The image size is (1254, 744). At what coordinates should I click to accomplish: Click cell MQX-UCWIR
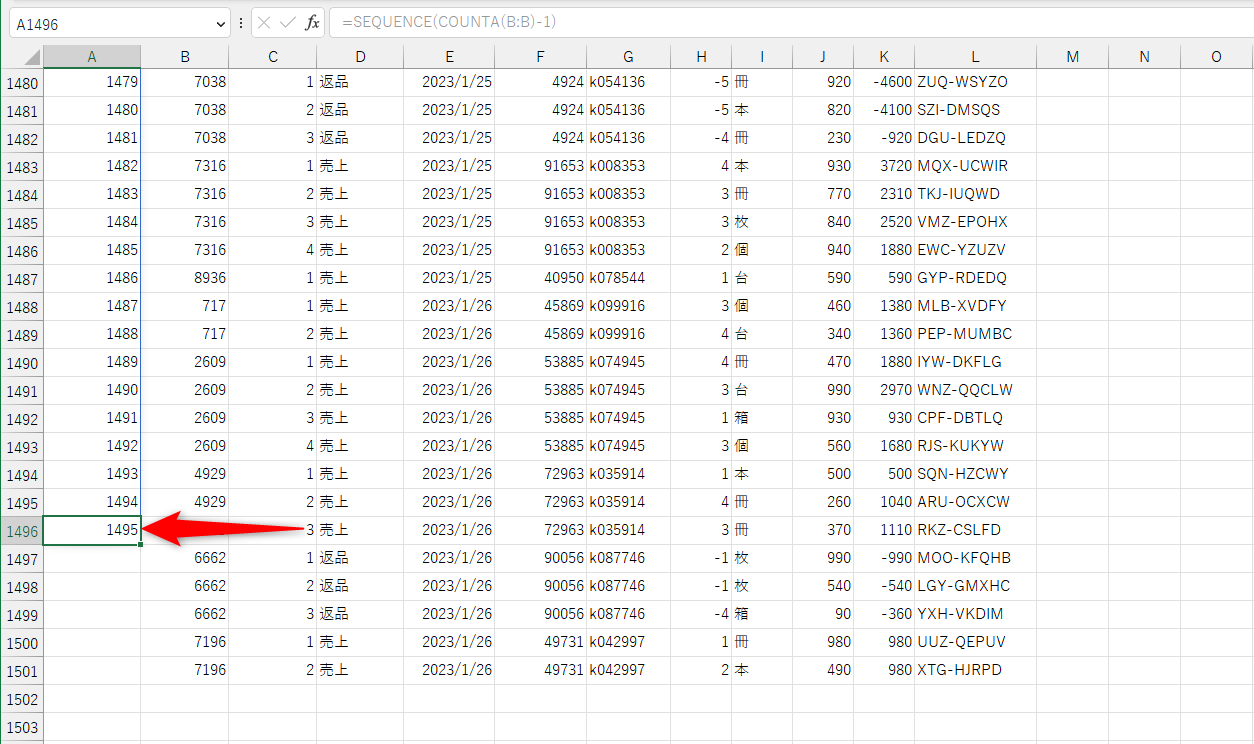click(x=976, y=166)
